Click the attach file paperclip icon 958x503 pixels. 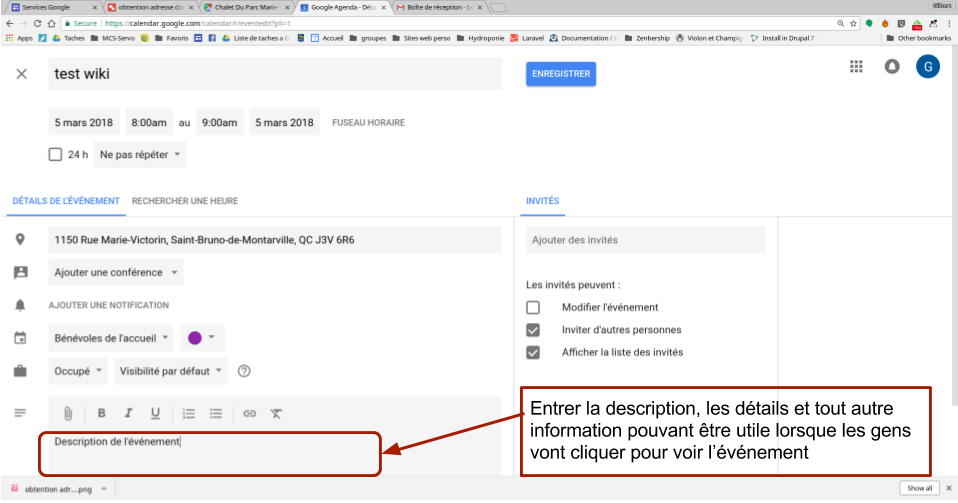[68, 413]
